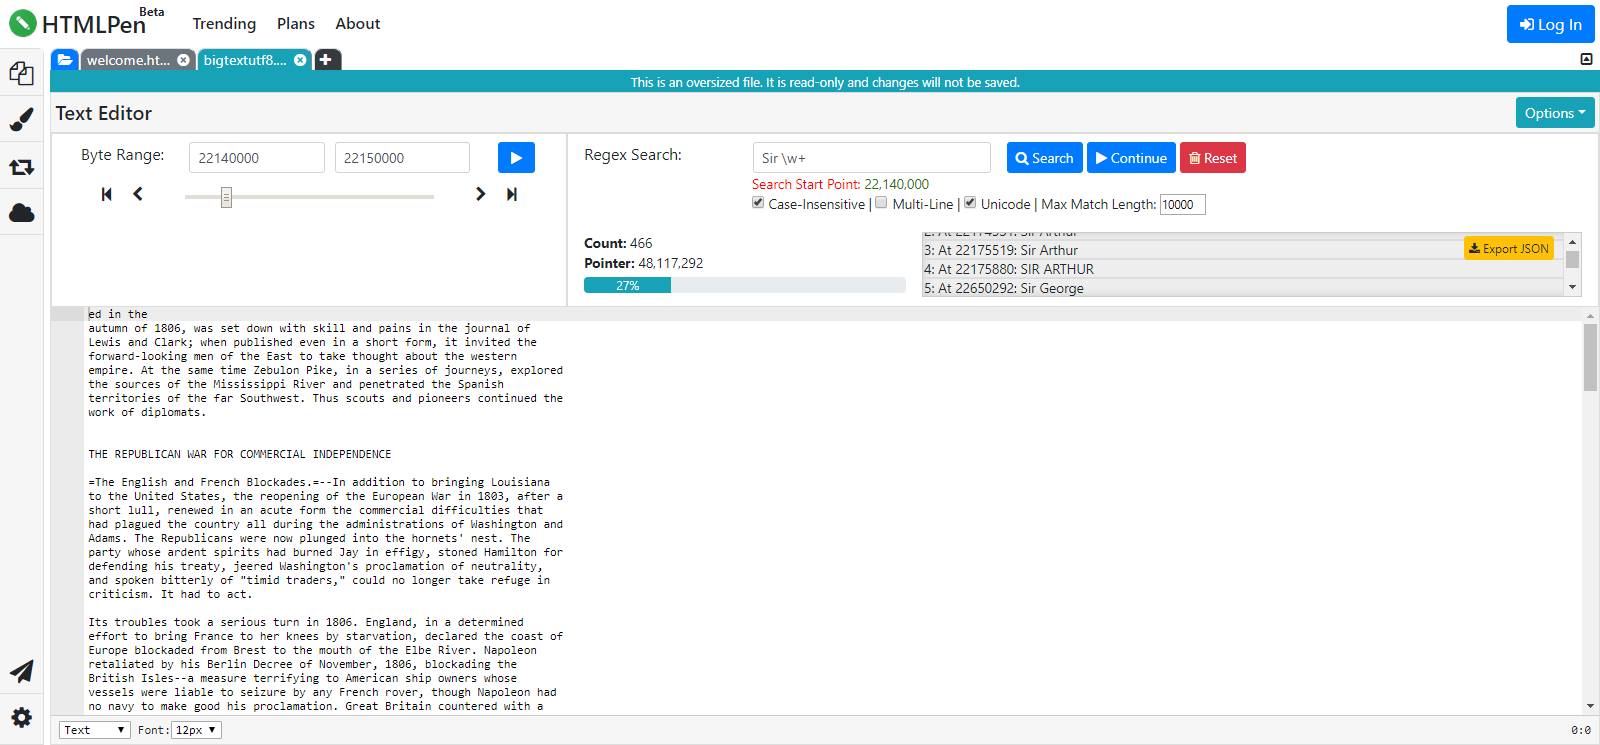Click the Log In button

tap(1551, 24)
